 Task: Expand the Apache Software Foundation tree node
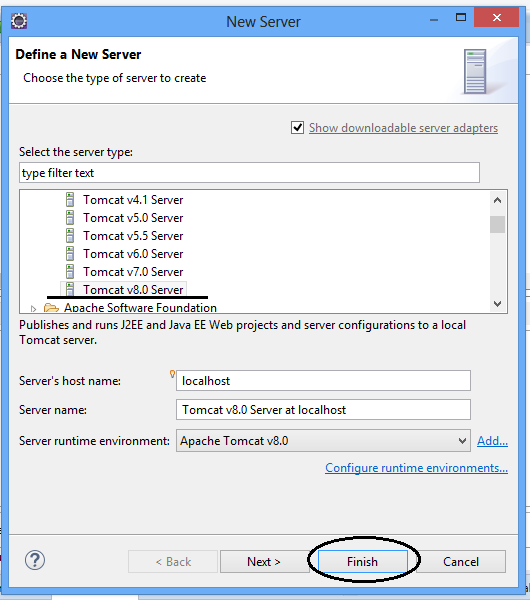[33, 308]
